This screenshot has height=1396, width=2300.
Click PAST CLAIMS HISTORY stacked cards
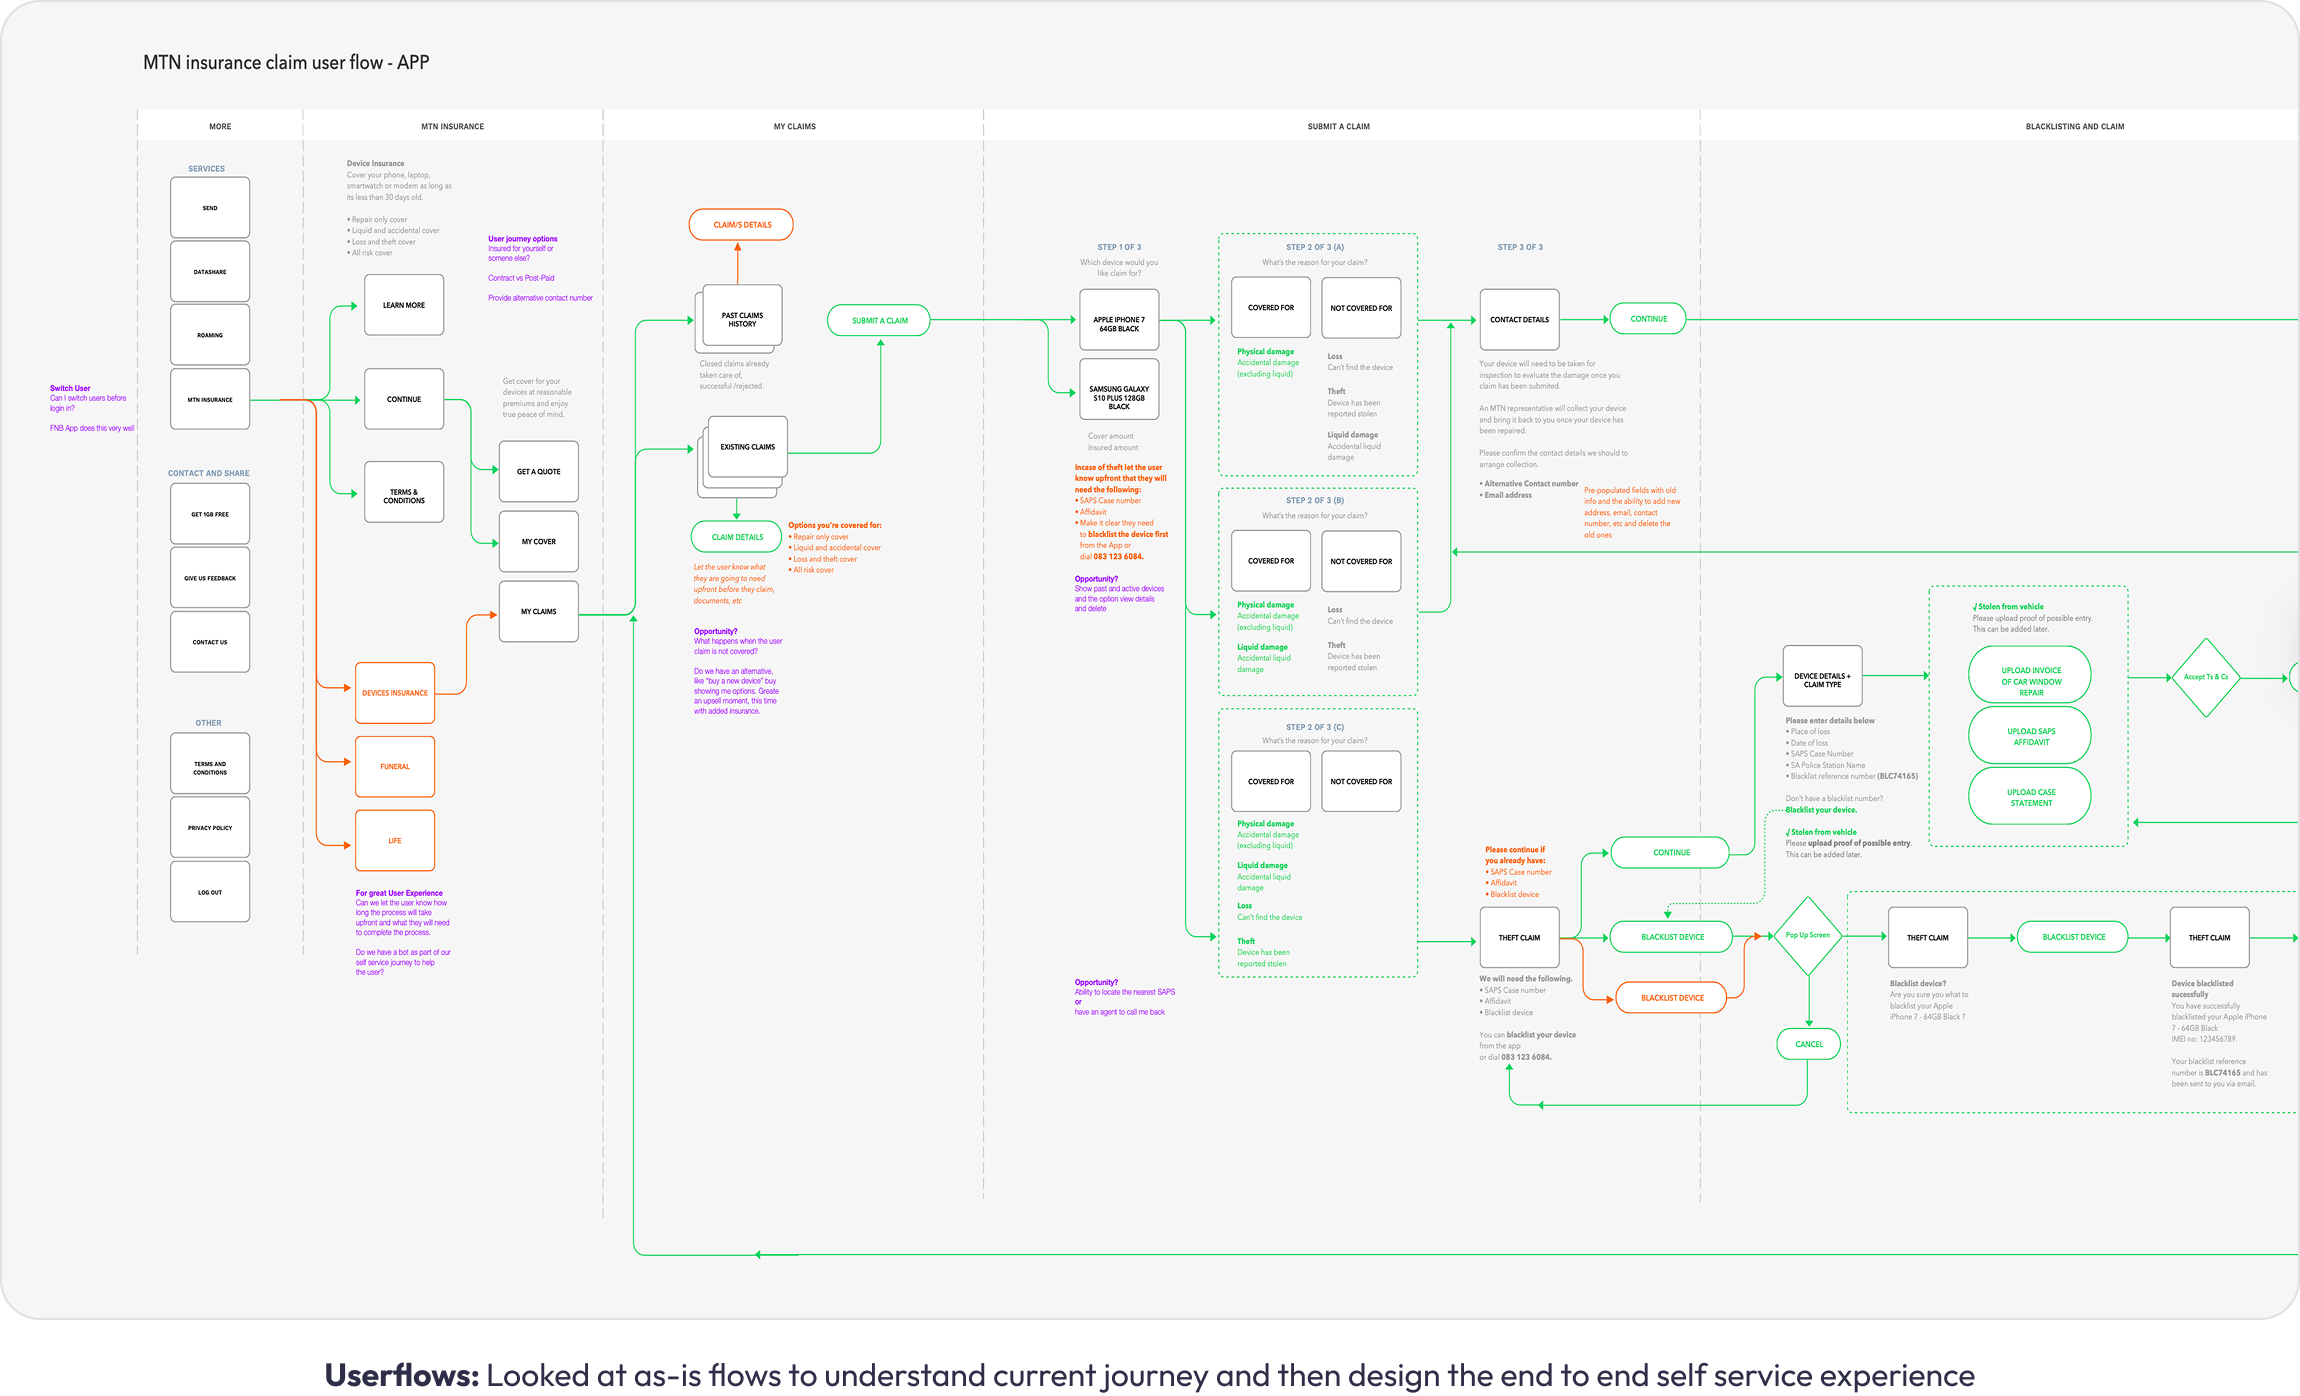pyautogui.click(x=742, y=319)
